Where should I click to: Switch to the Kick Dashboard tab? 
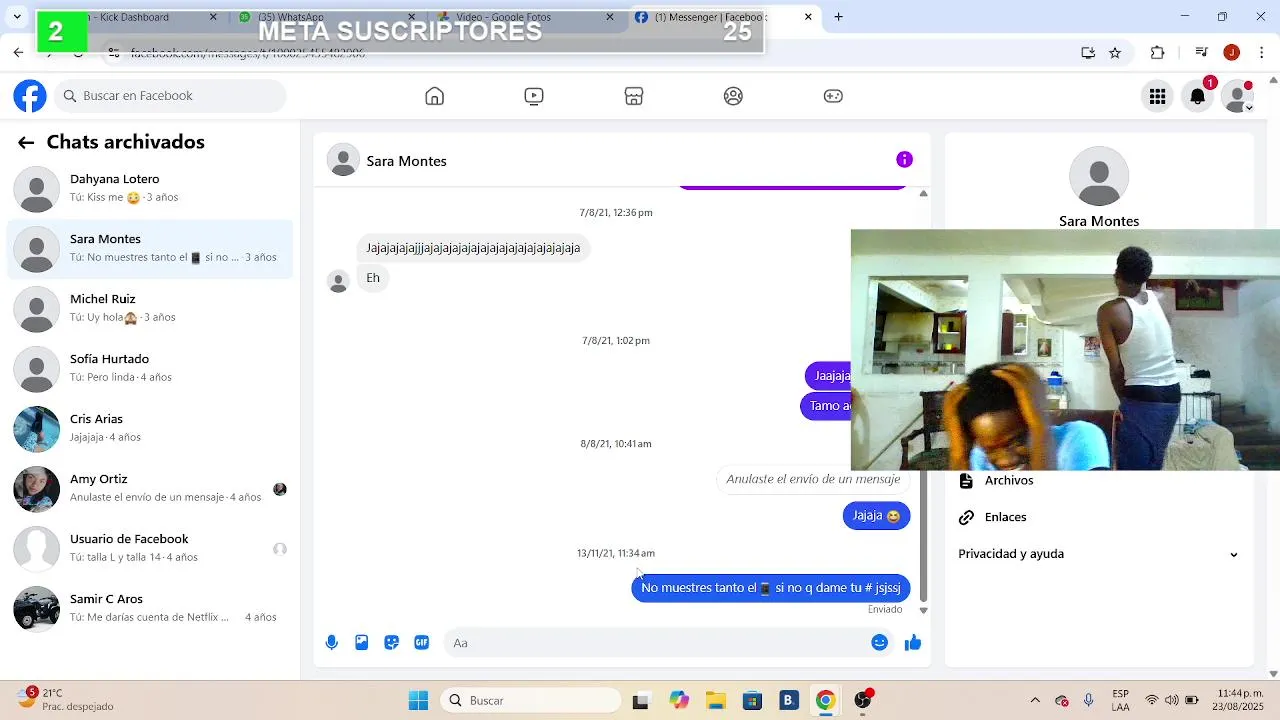click(130, 17)
